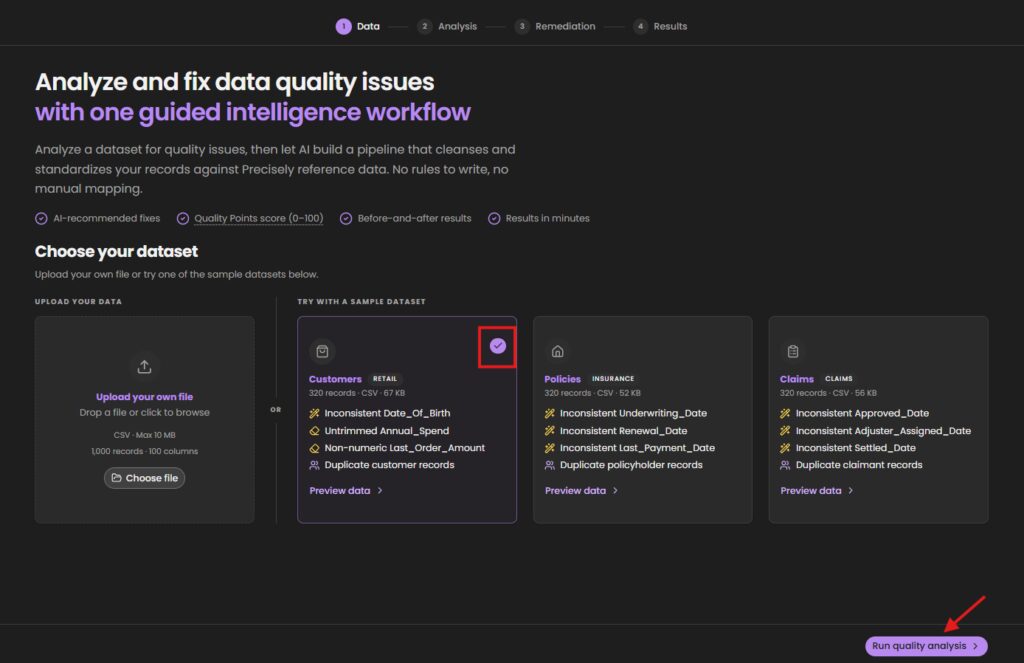Click 'Inconsistent Settled_Date' text
Screen dimensions: 1024x663
(x=856, y=448)
